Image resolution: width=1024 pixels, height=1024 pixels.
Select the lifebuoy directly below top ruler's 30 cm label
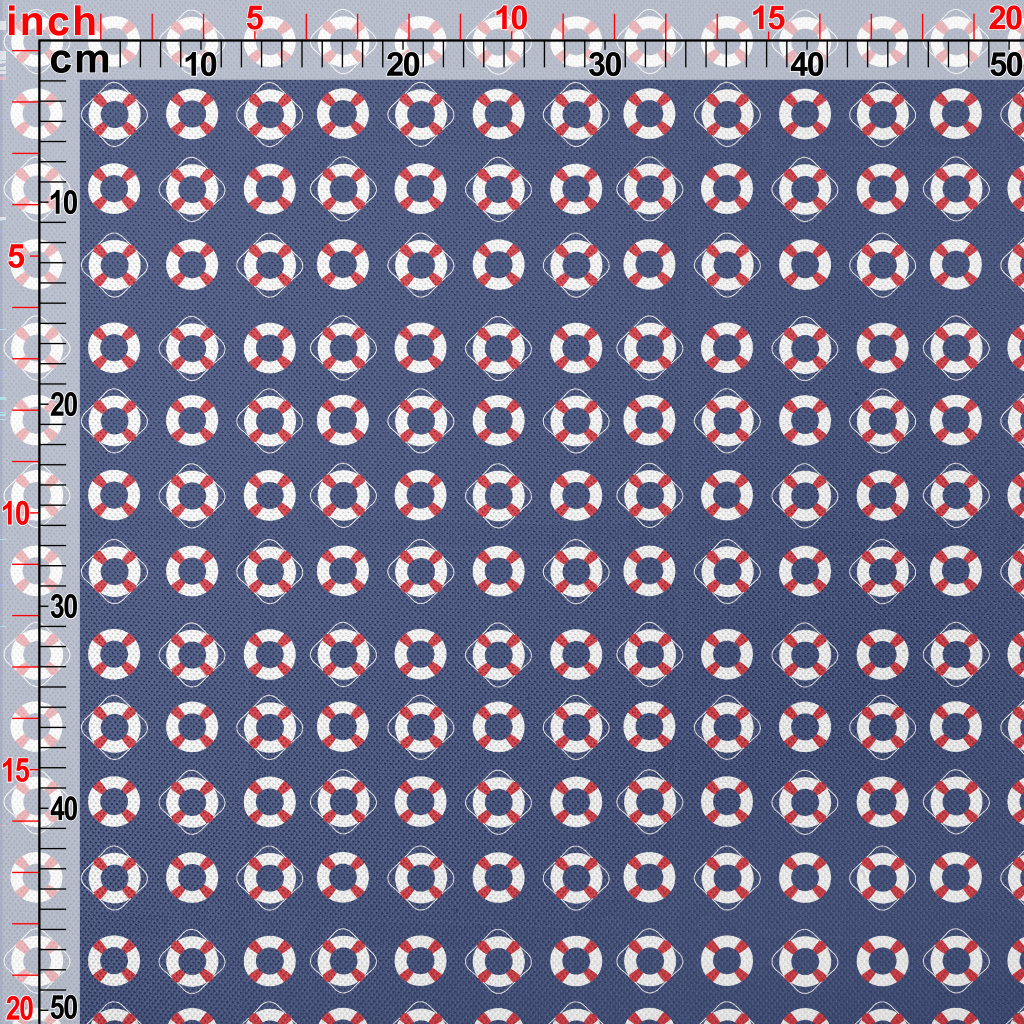pos(575,114)
